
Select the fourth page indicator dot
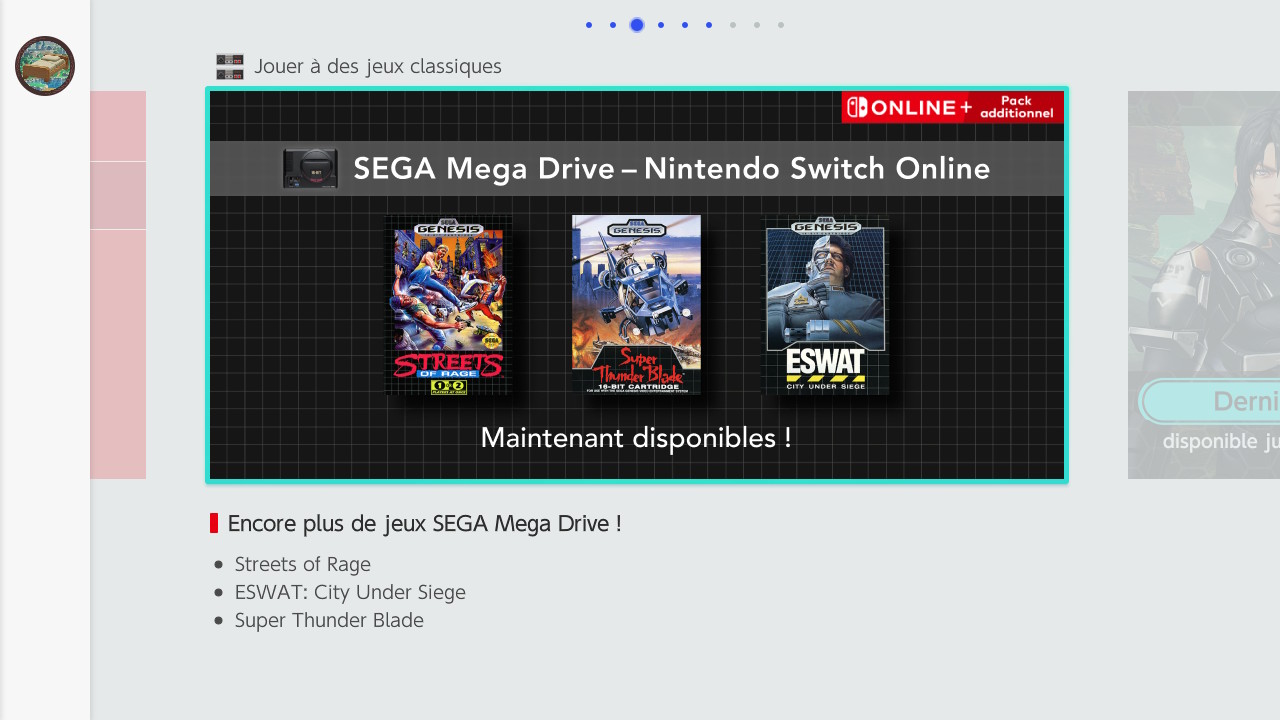coord(661,25)
